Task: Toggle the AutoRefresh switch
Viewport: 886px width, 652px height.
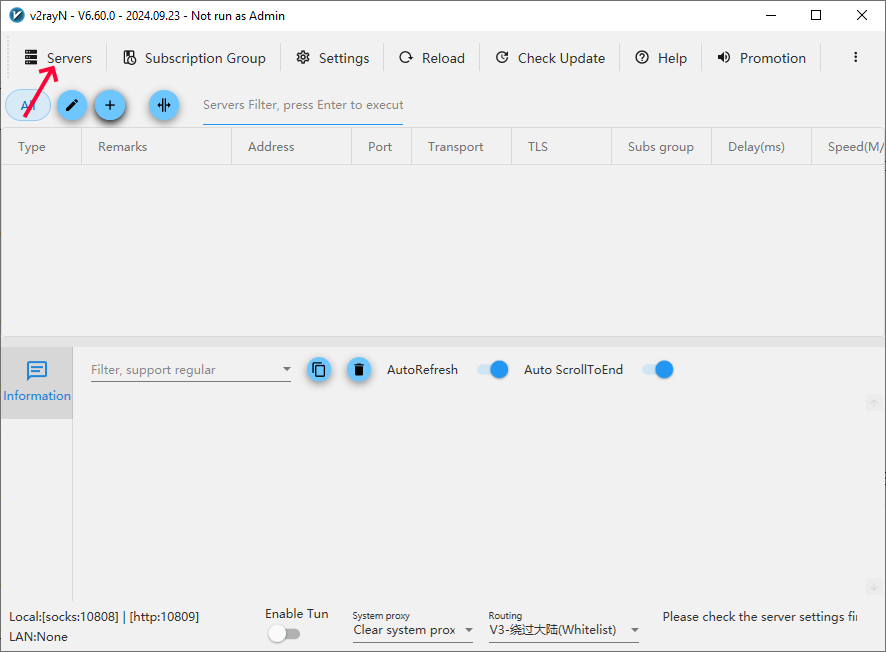Action: pos(492,370)
